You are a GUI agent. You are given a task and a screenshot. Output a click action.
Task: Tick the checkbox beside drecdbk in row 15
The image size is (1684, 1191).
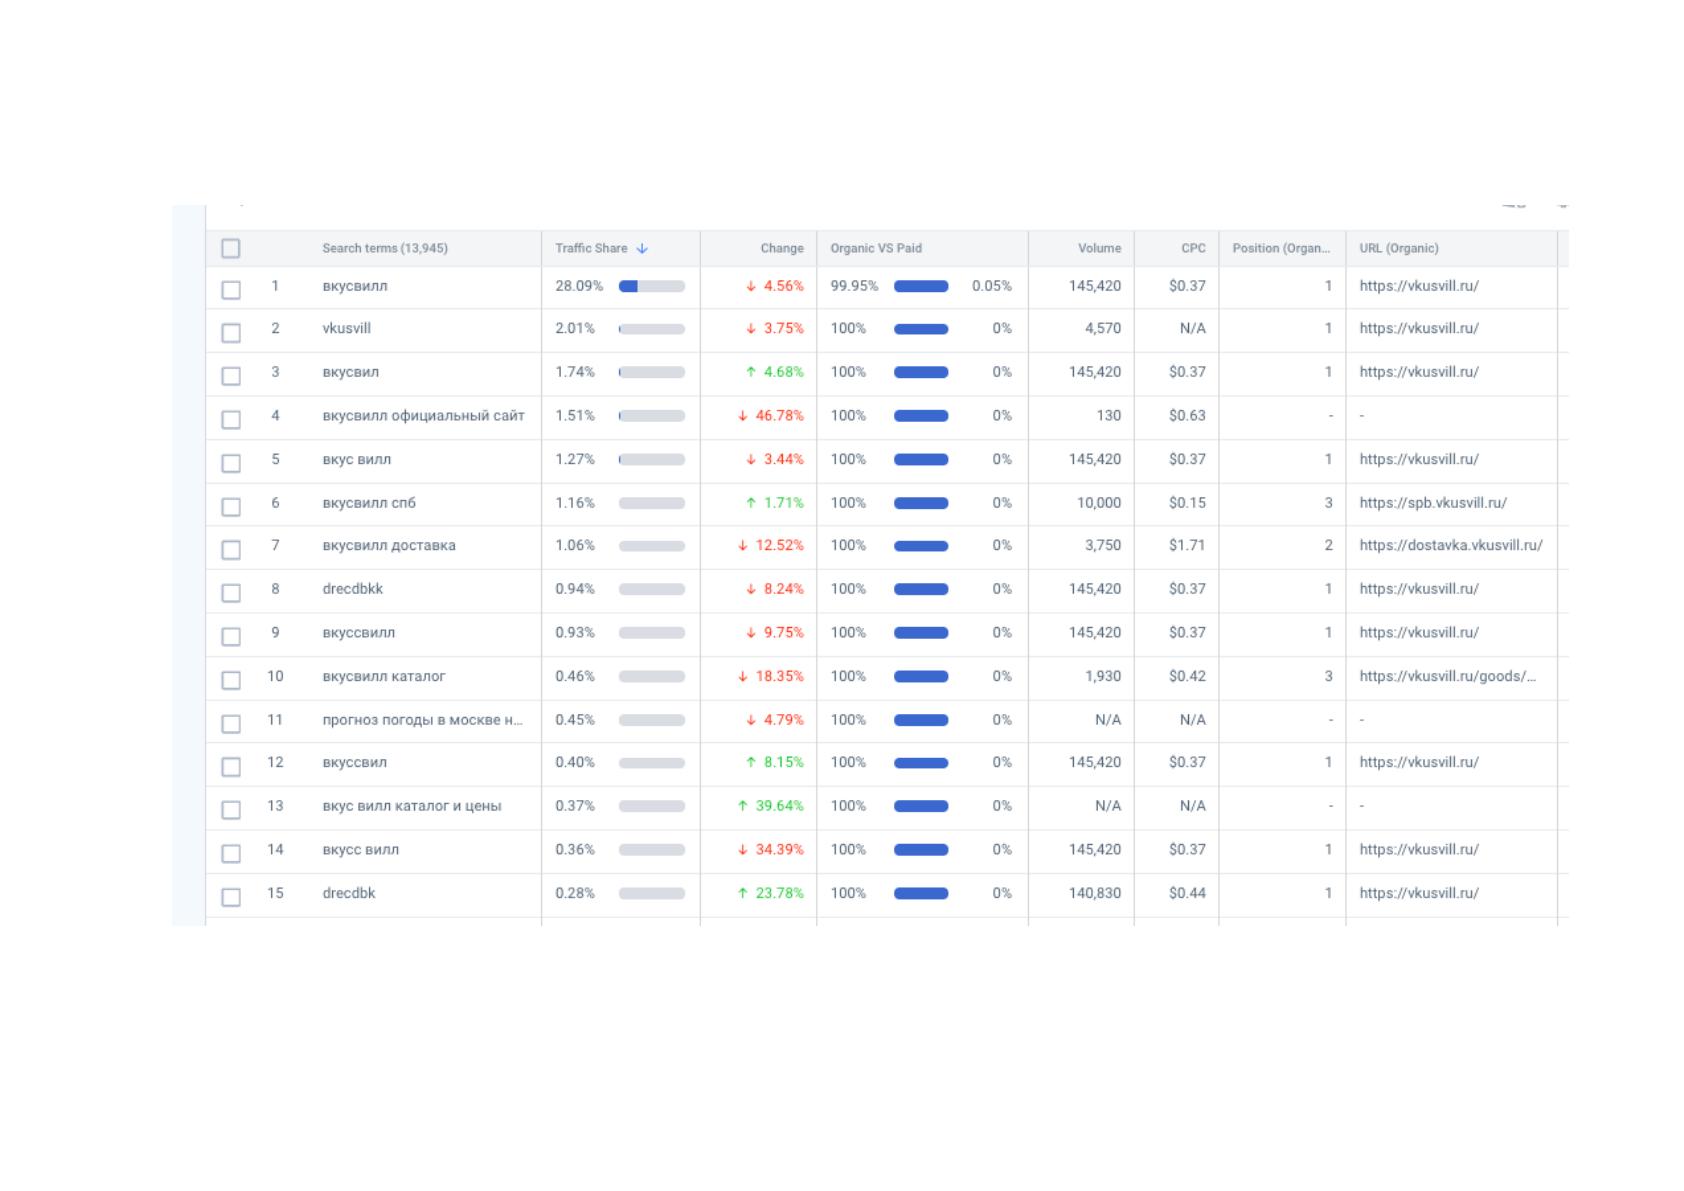click(x=231, y=897)
